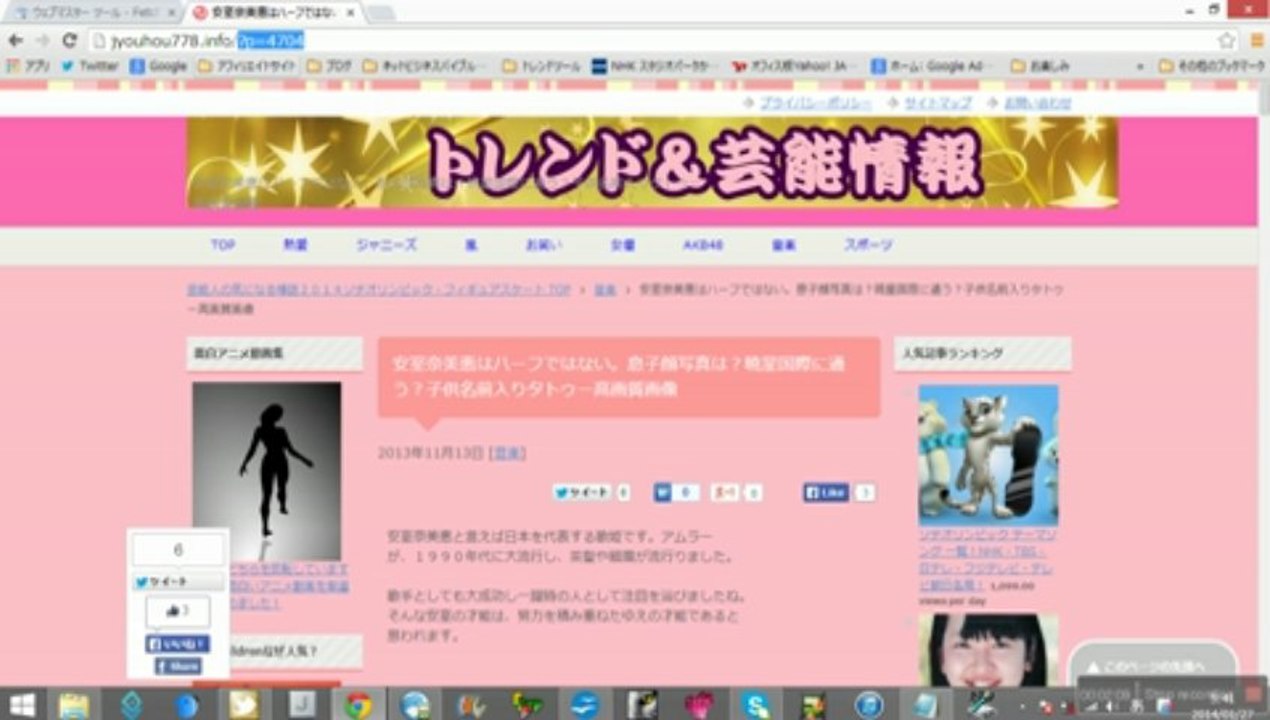The image size is (1270, 720).
Task: Click the floating widget Share button
Action: pos(178,666)
